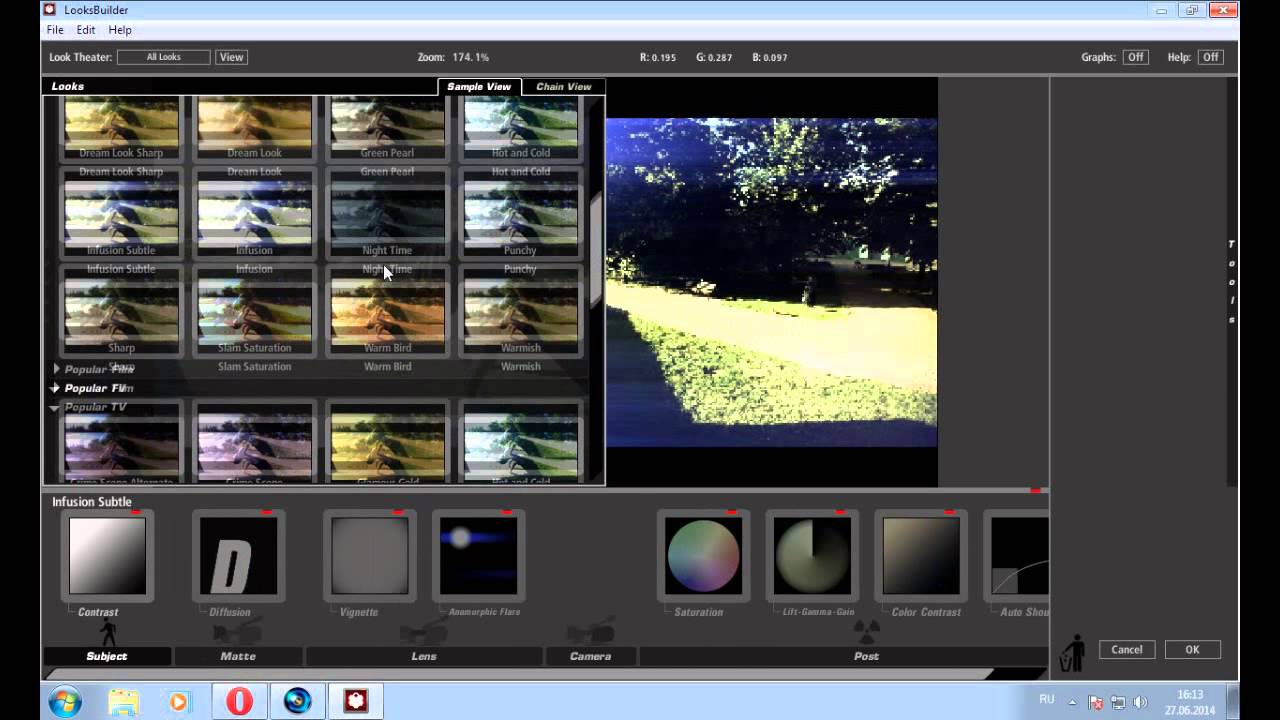Click the View button
The width and height of the screenshot is (1280, 720).
click(x=231, y=57)
